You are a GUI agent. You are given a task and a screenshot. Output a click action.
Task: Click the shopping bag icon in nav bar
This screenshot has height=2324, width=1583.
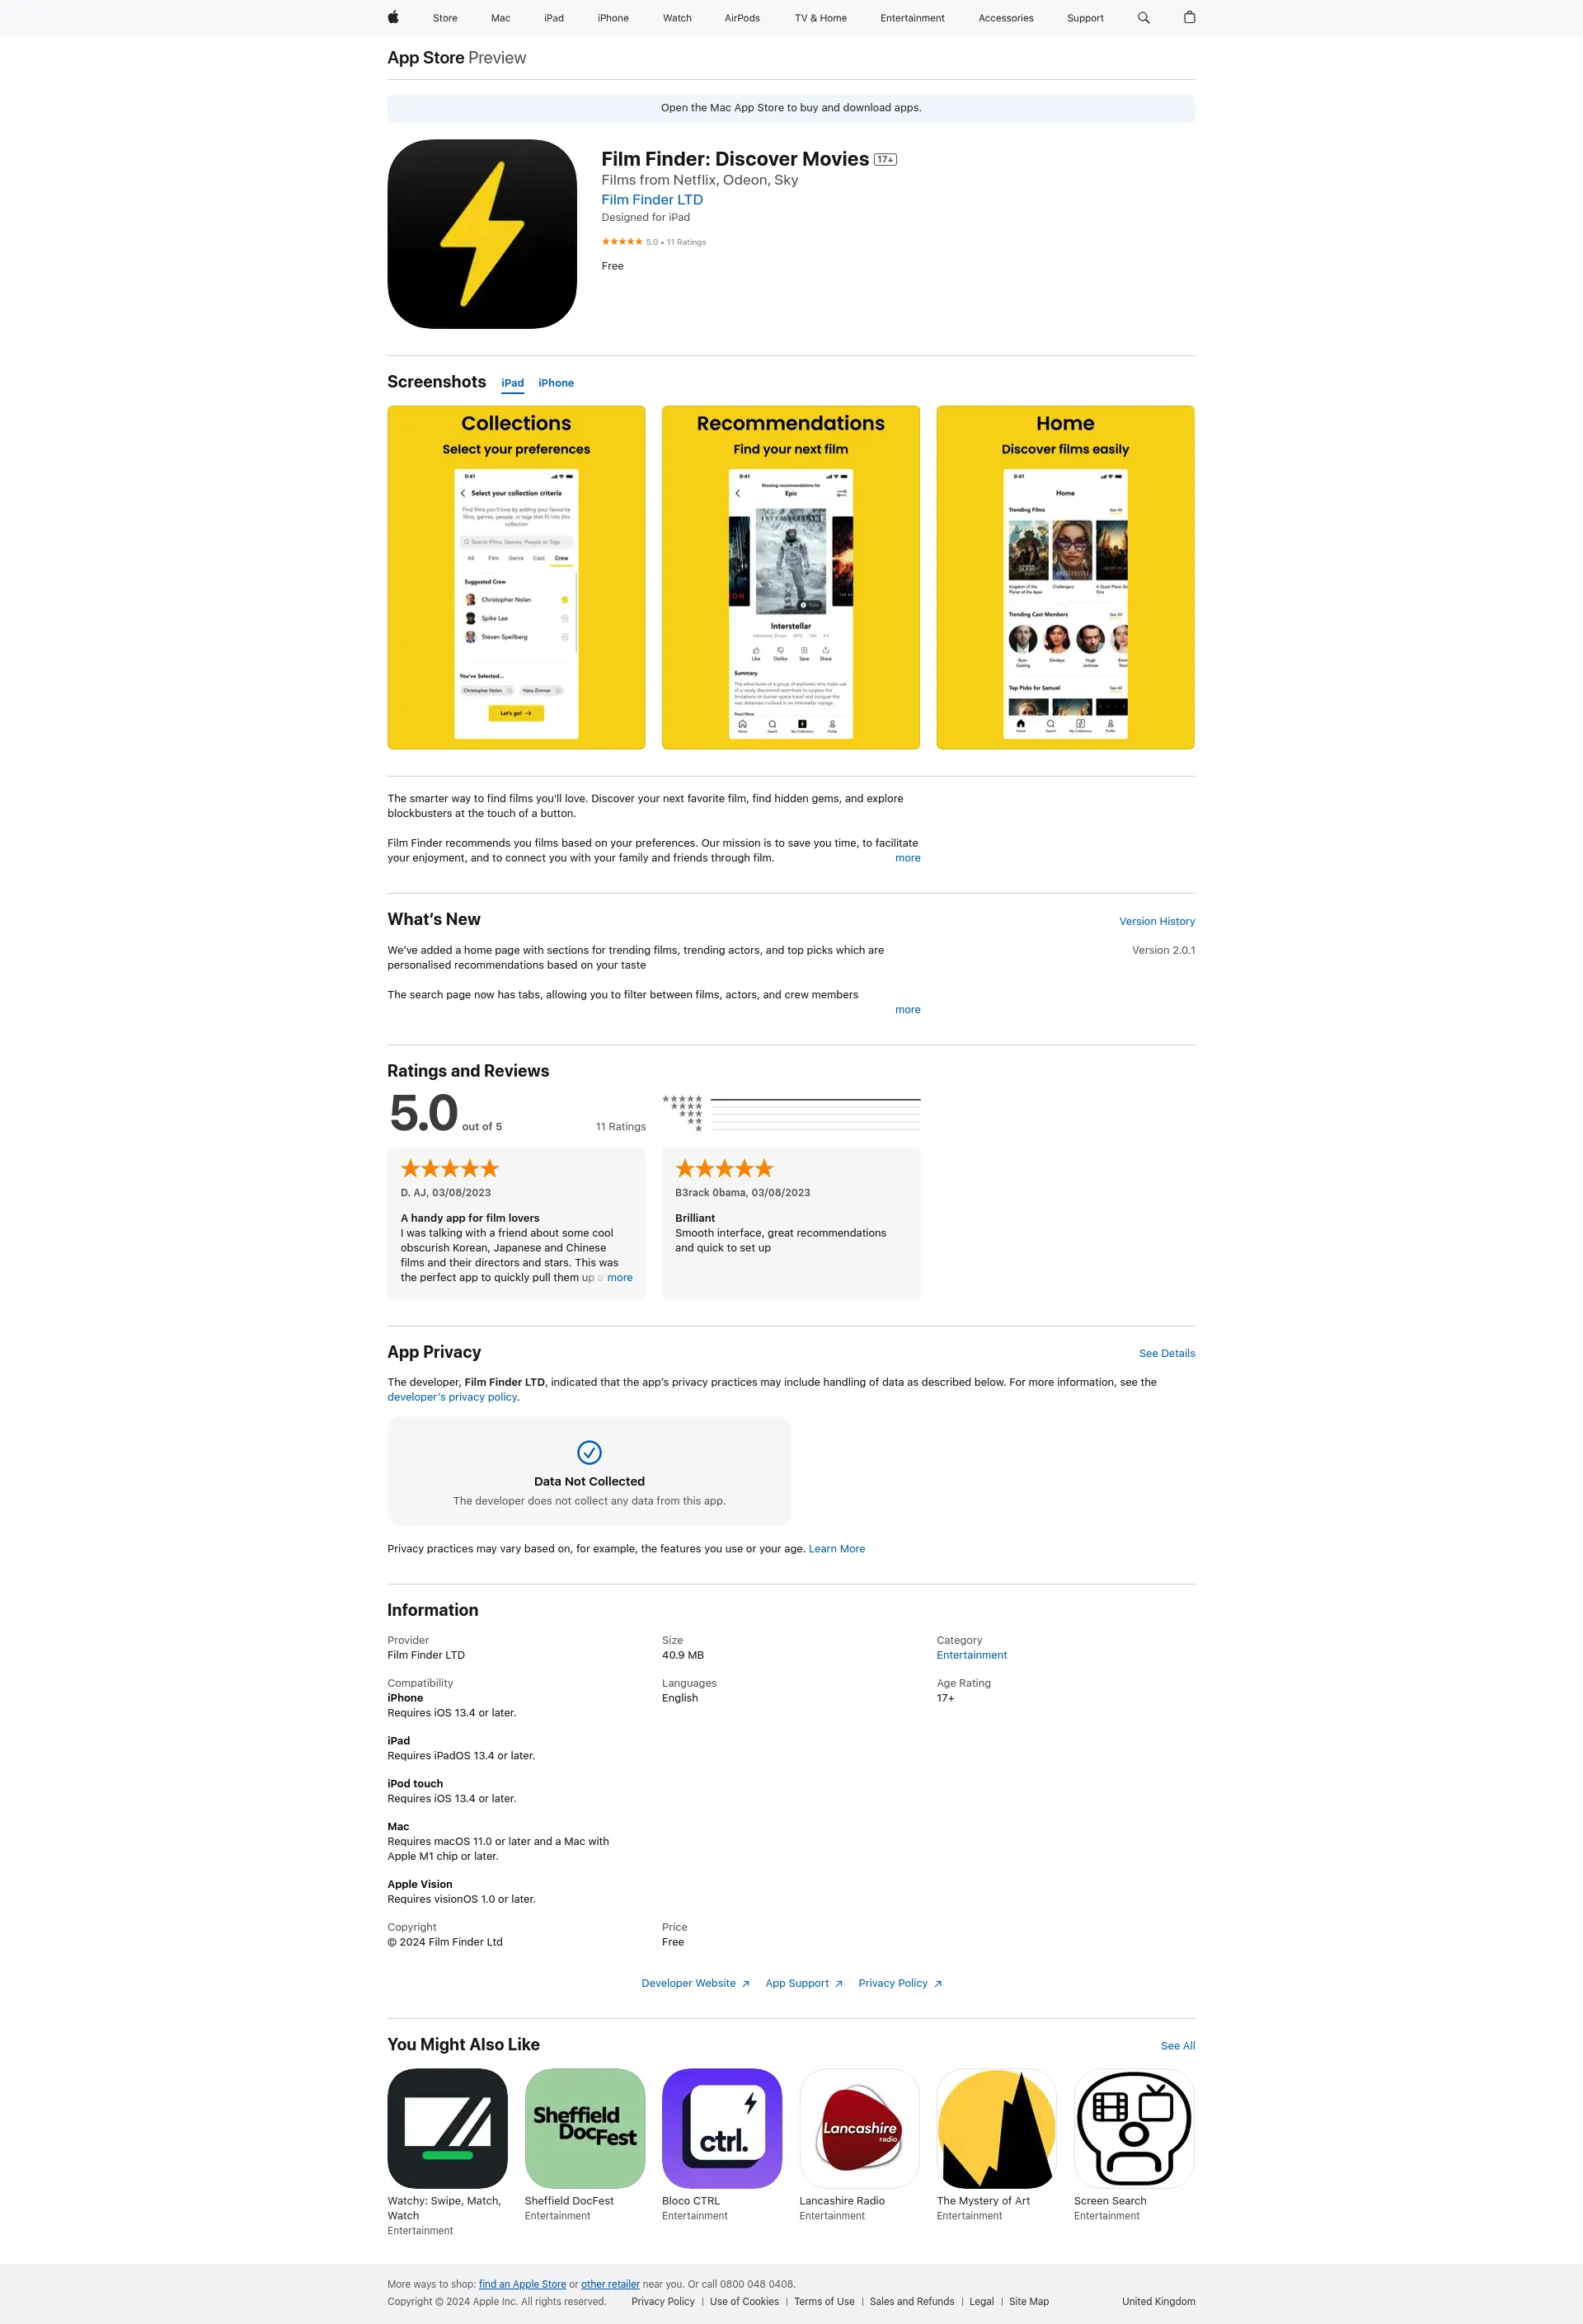coord(1187,17)
